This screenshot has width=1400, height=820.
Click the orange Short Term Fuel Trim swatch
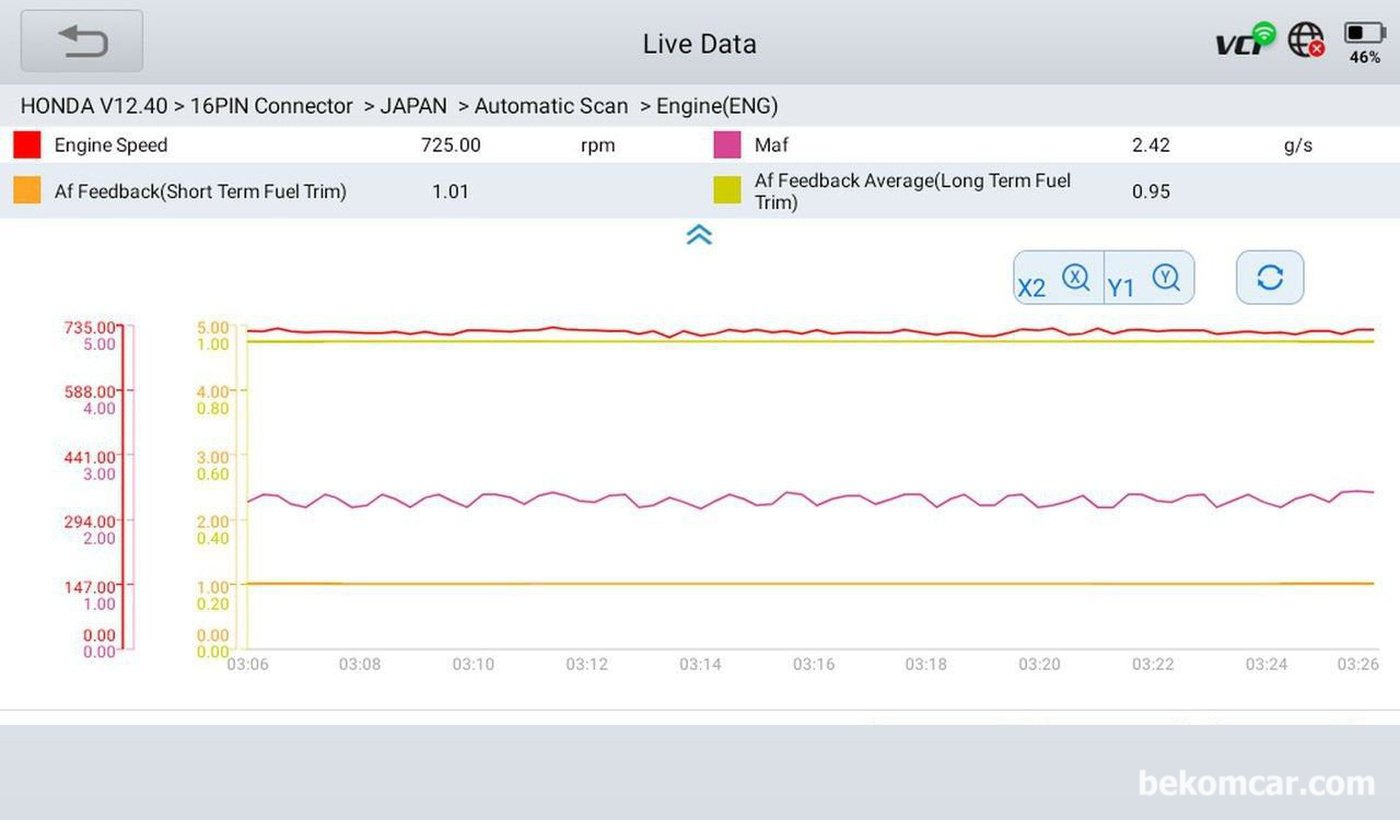(27, 191)
